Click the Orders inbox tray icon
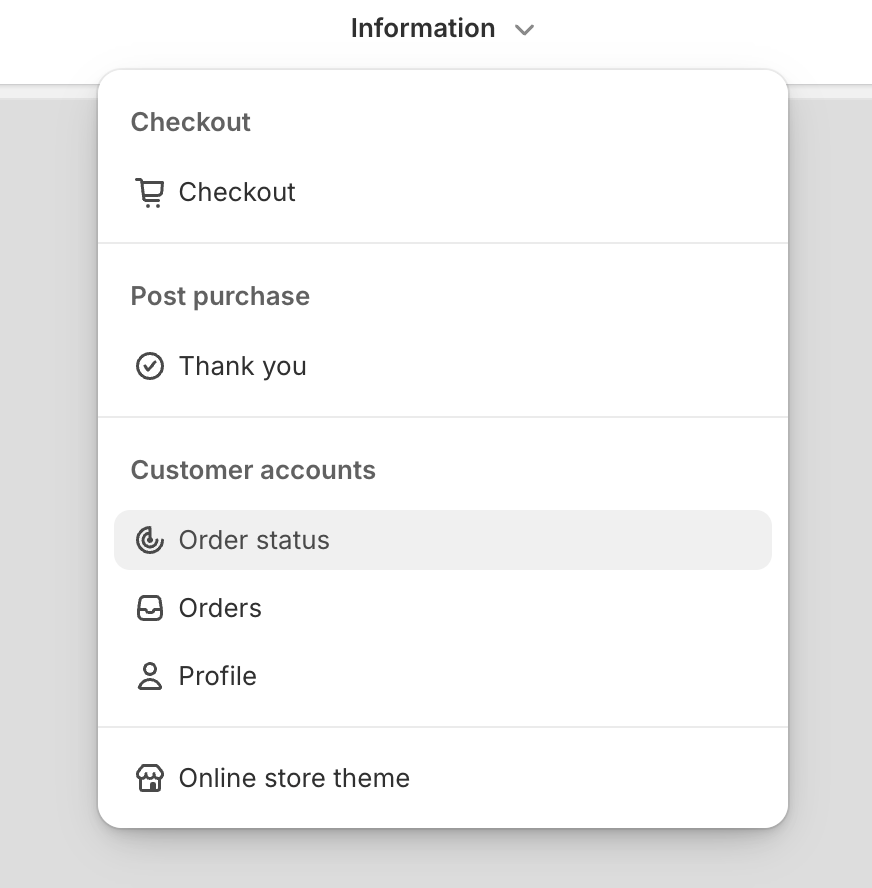872x888 pixels. coord(149,608)
